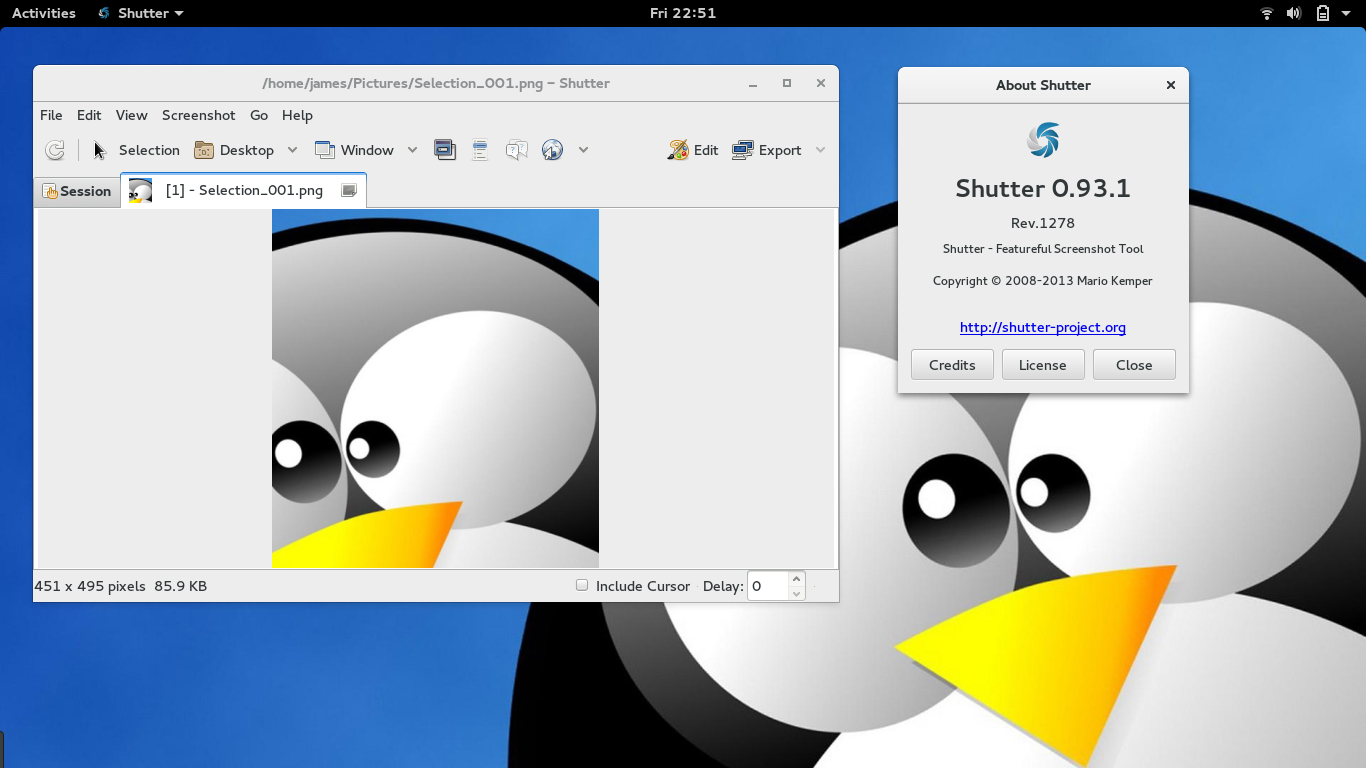The height and width of the screenshot is (768, 1366).
Task: Click the volume speaker icon
Action: [x=1294, y=13]
